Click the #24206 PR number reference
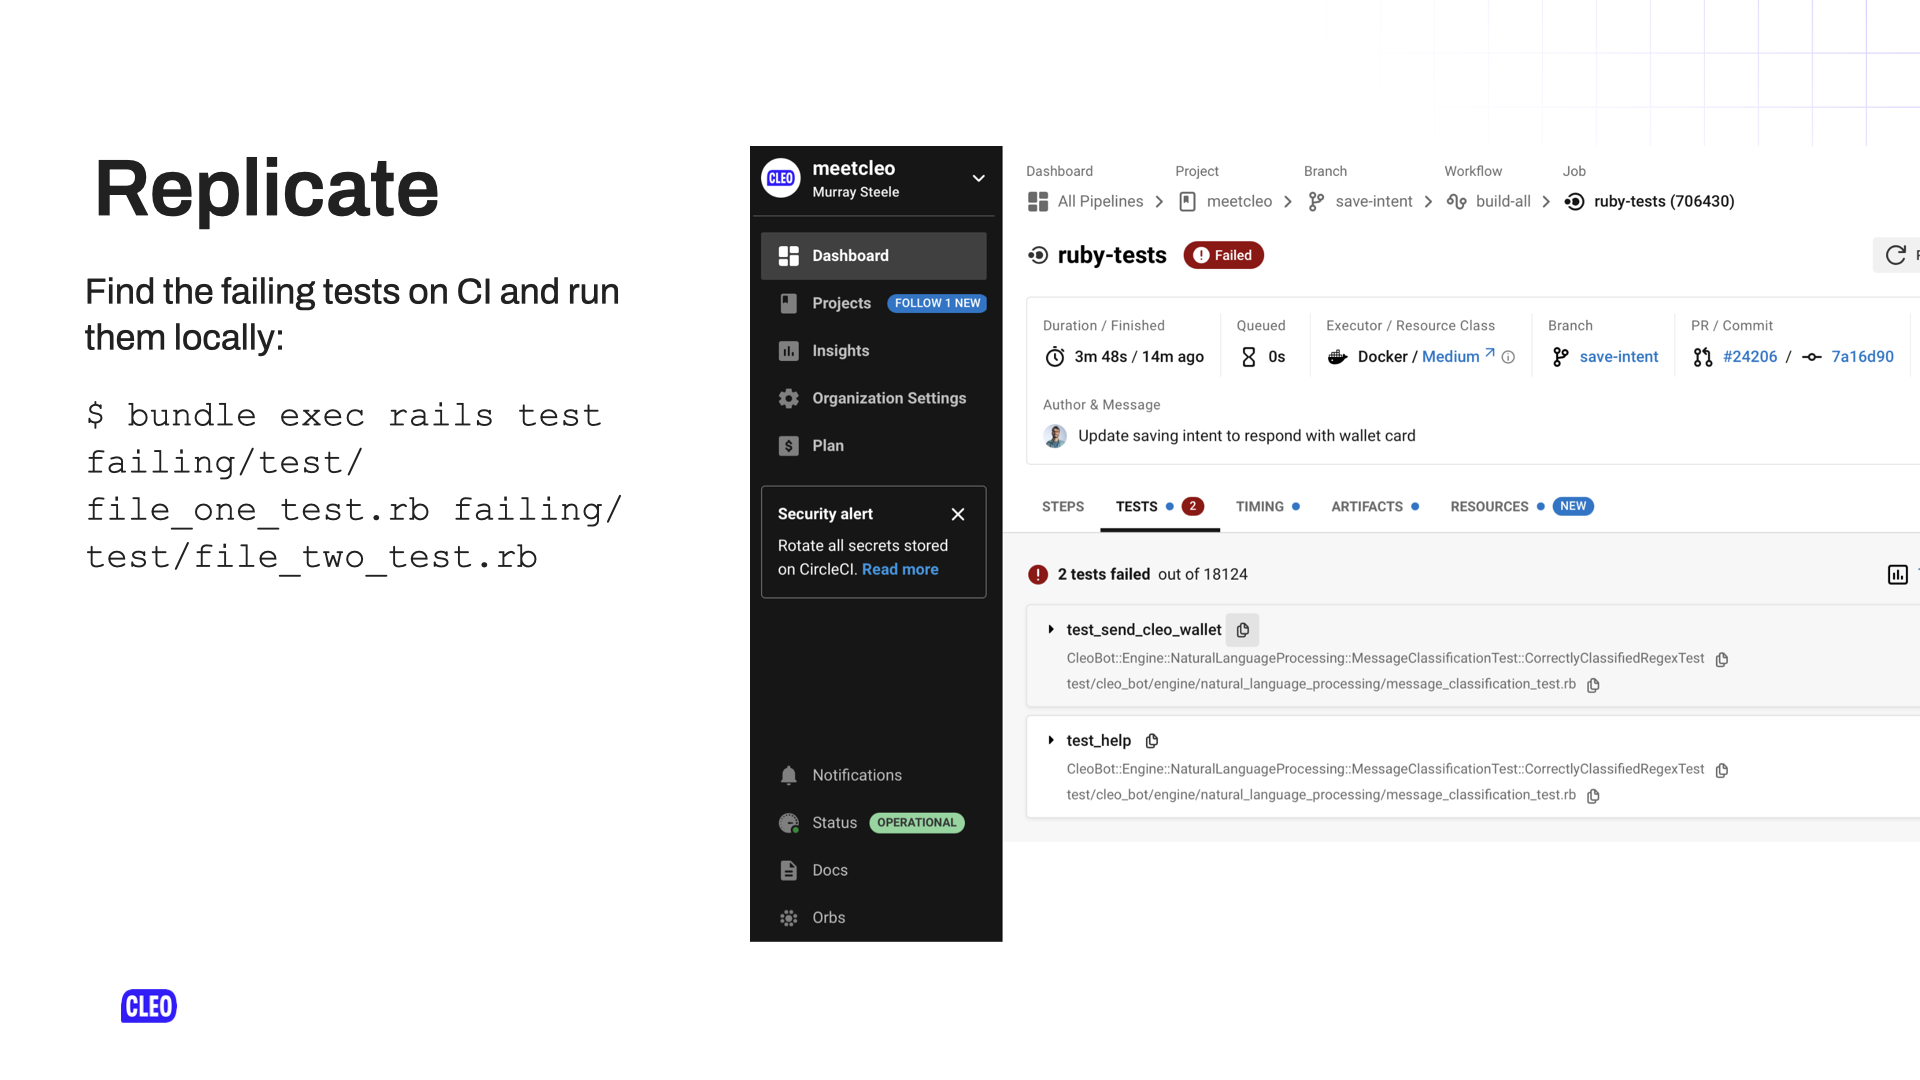Image resolution: width=1920 pixels, height=1080 pixels. [1749, 356]
